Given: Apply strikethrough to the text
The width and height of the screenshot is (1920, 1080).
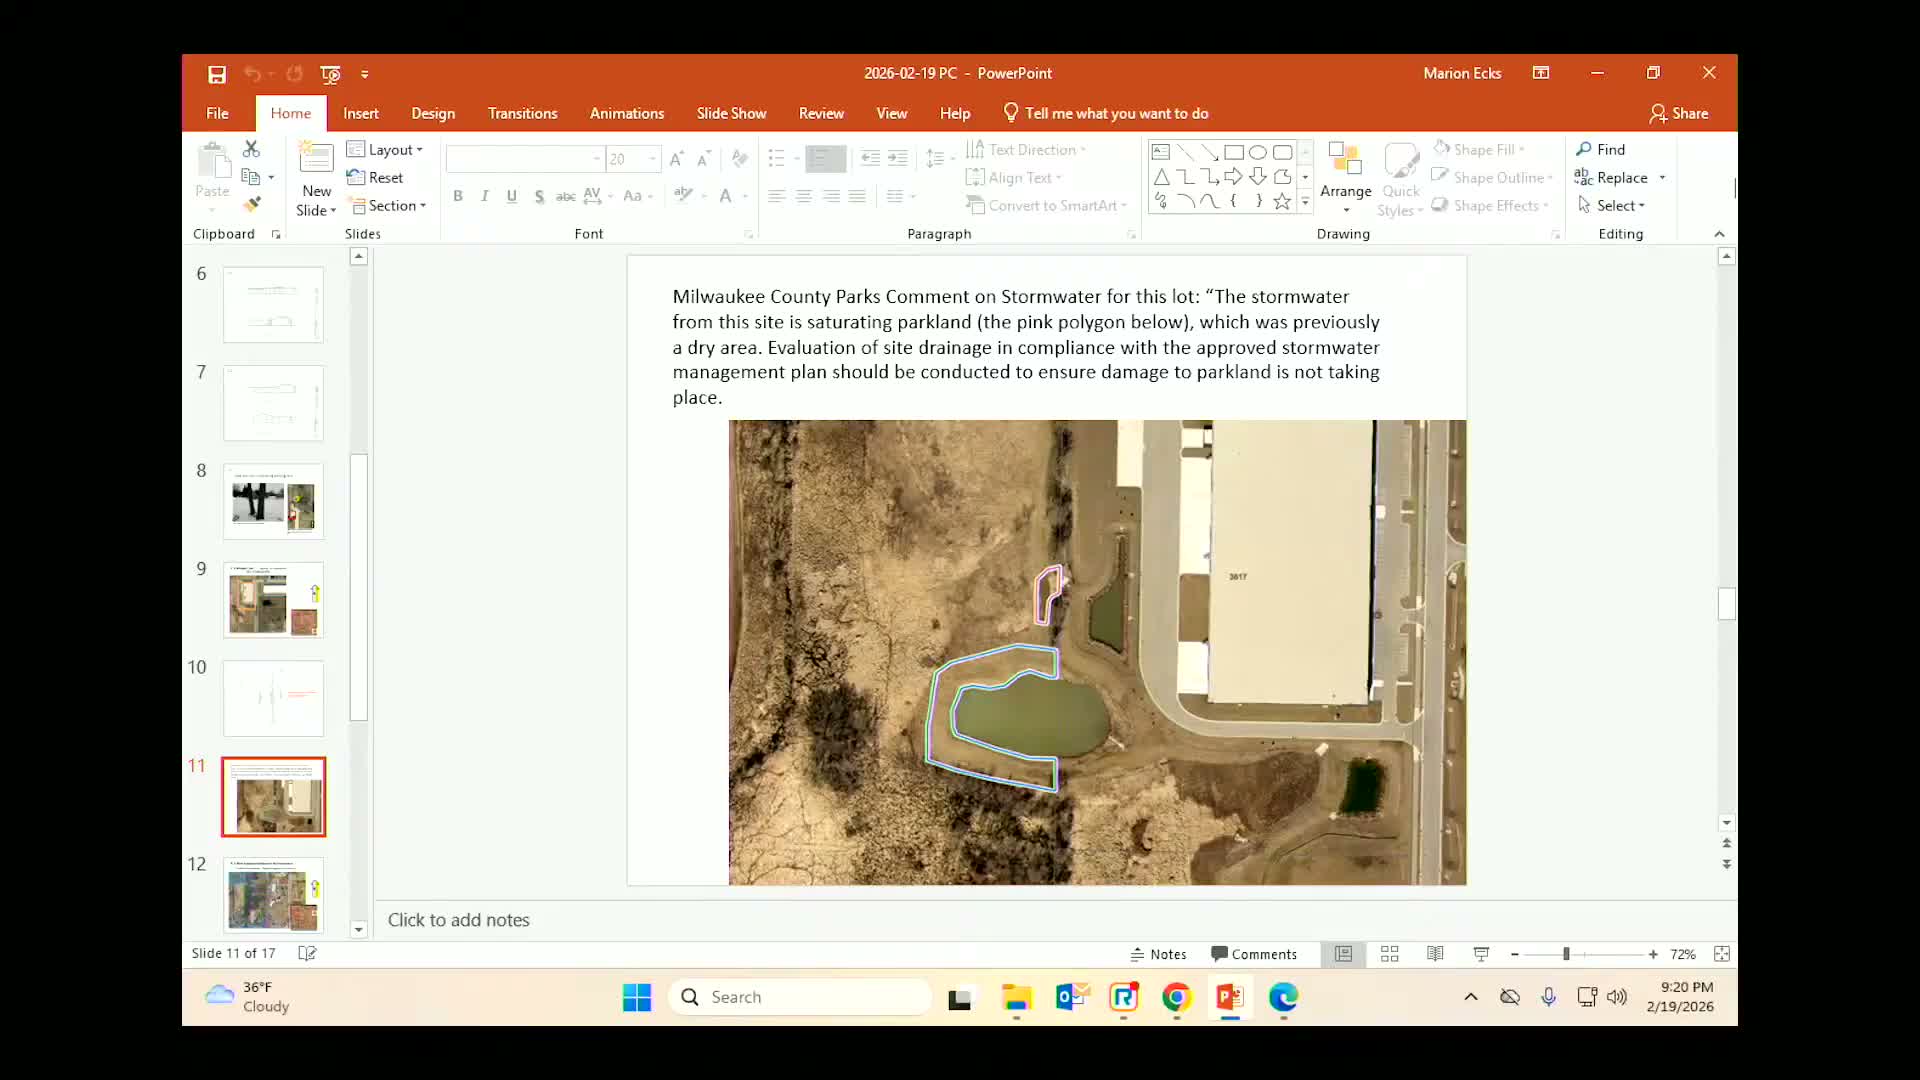Looking at the screenshot, I should tap(566, 196).
